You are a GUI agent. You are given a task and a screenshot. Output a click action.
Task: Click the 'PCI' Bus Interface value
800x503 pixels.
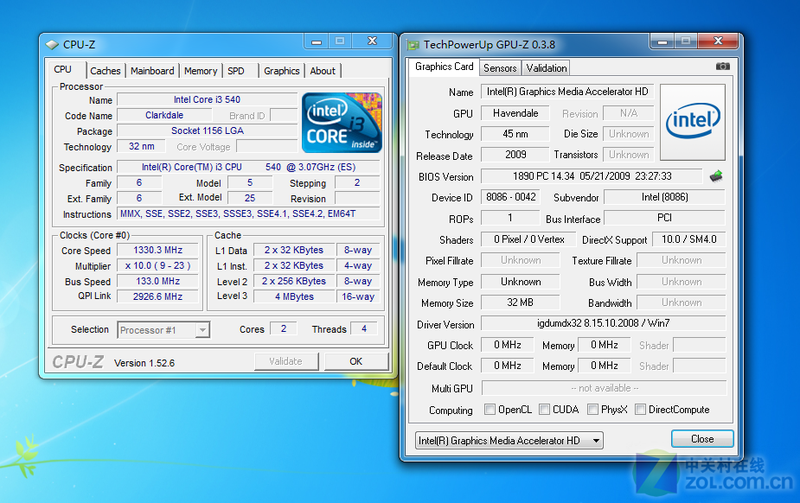tap(665, 218)
